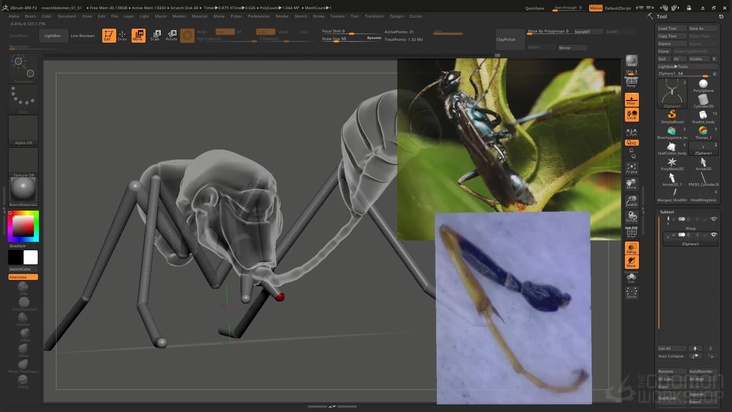Toggle the Alternate button

23,277
